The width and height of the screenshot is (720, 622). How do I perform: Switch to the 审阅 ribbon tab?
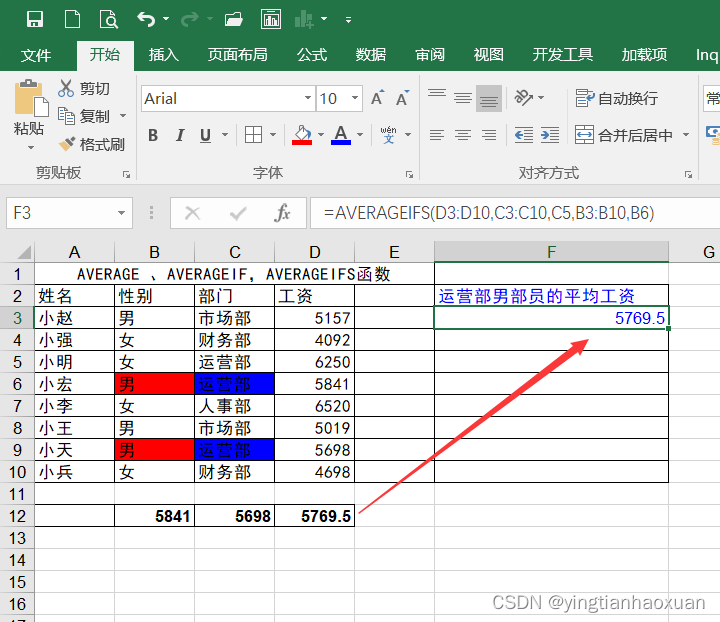[430, 55]
